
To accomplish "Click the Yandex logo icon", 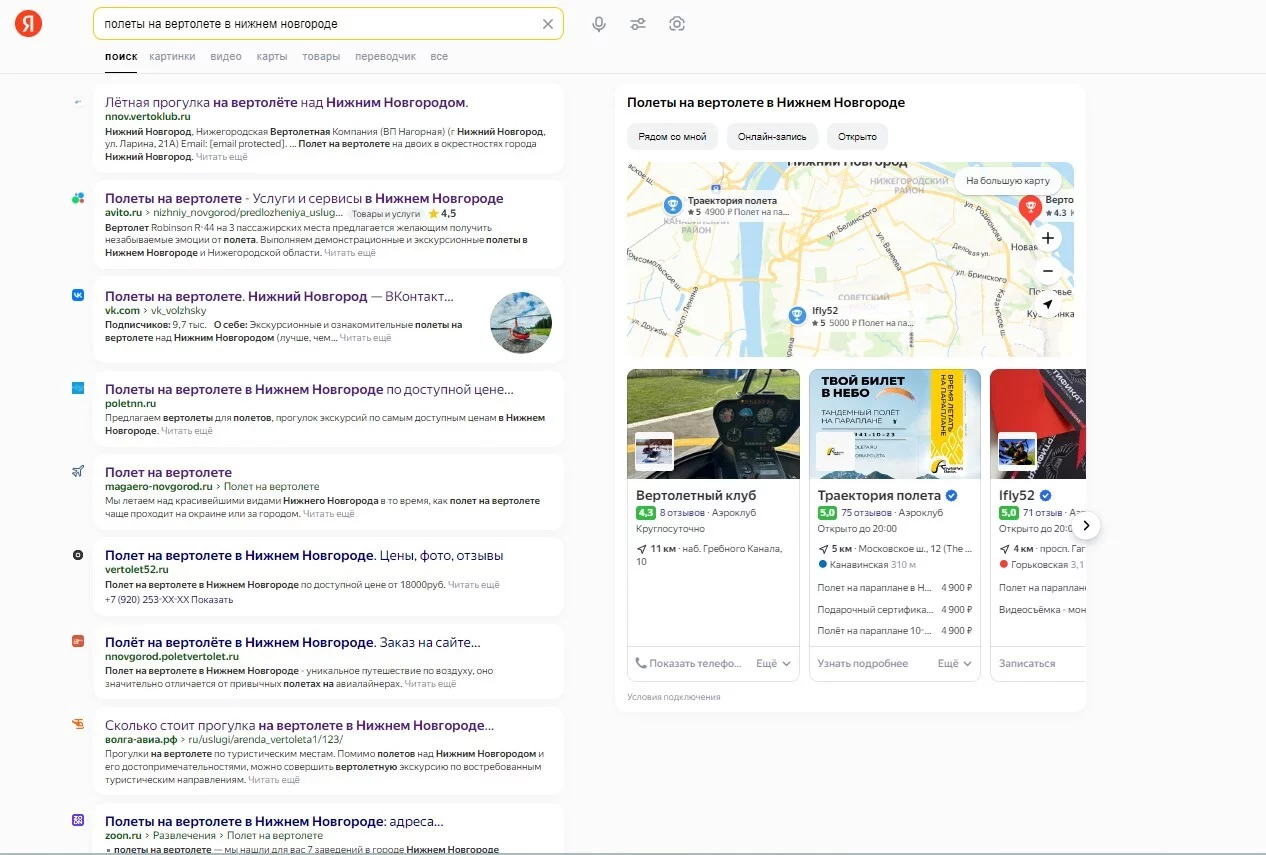I will click(28, 24).
